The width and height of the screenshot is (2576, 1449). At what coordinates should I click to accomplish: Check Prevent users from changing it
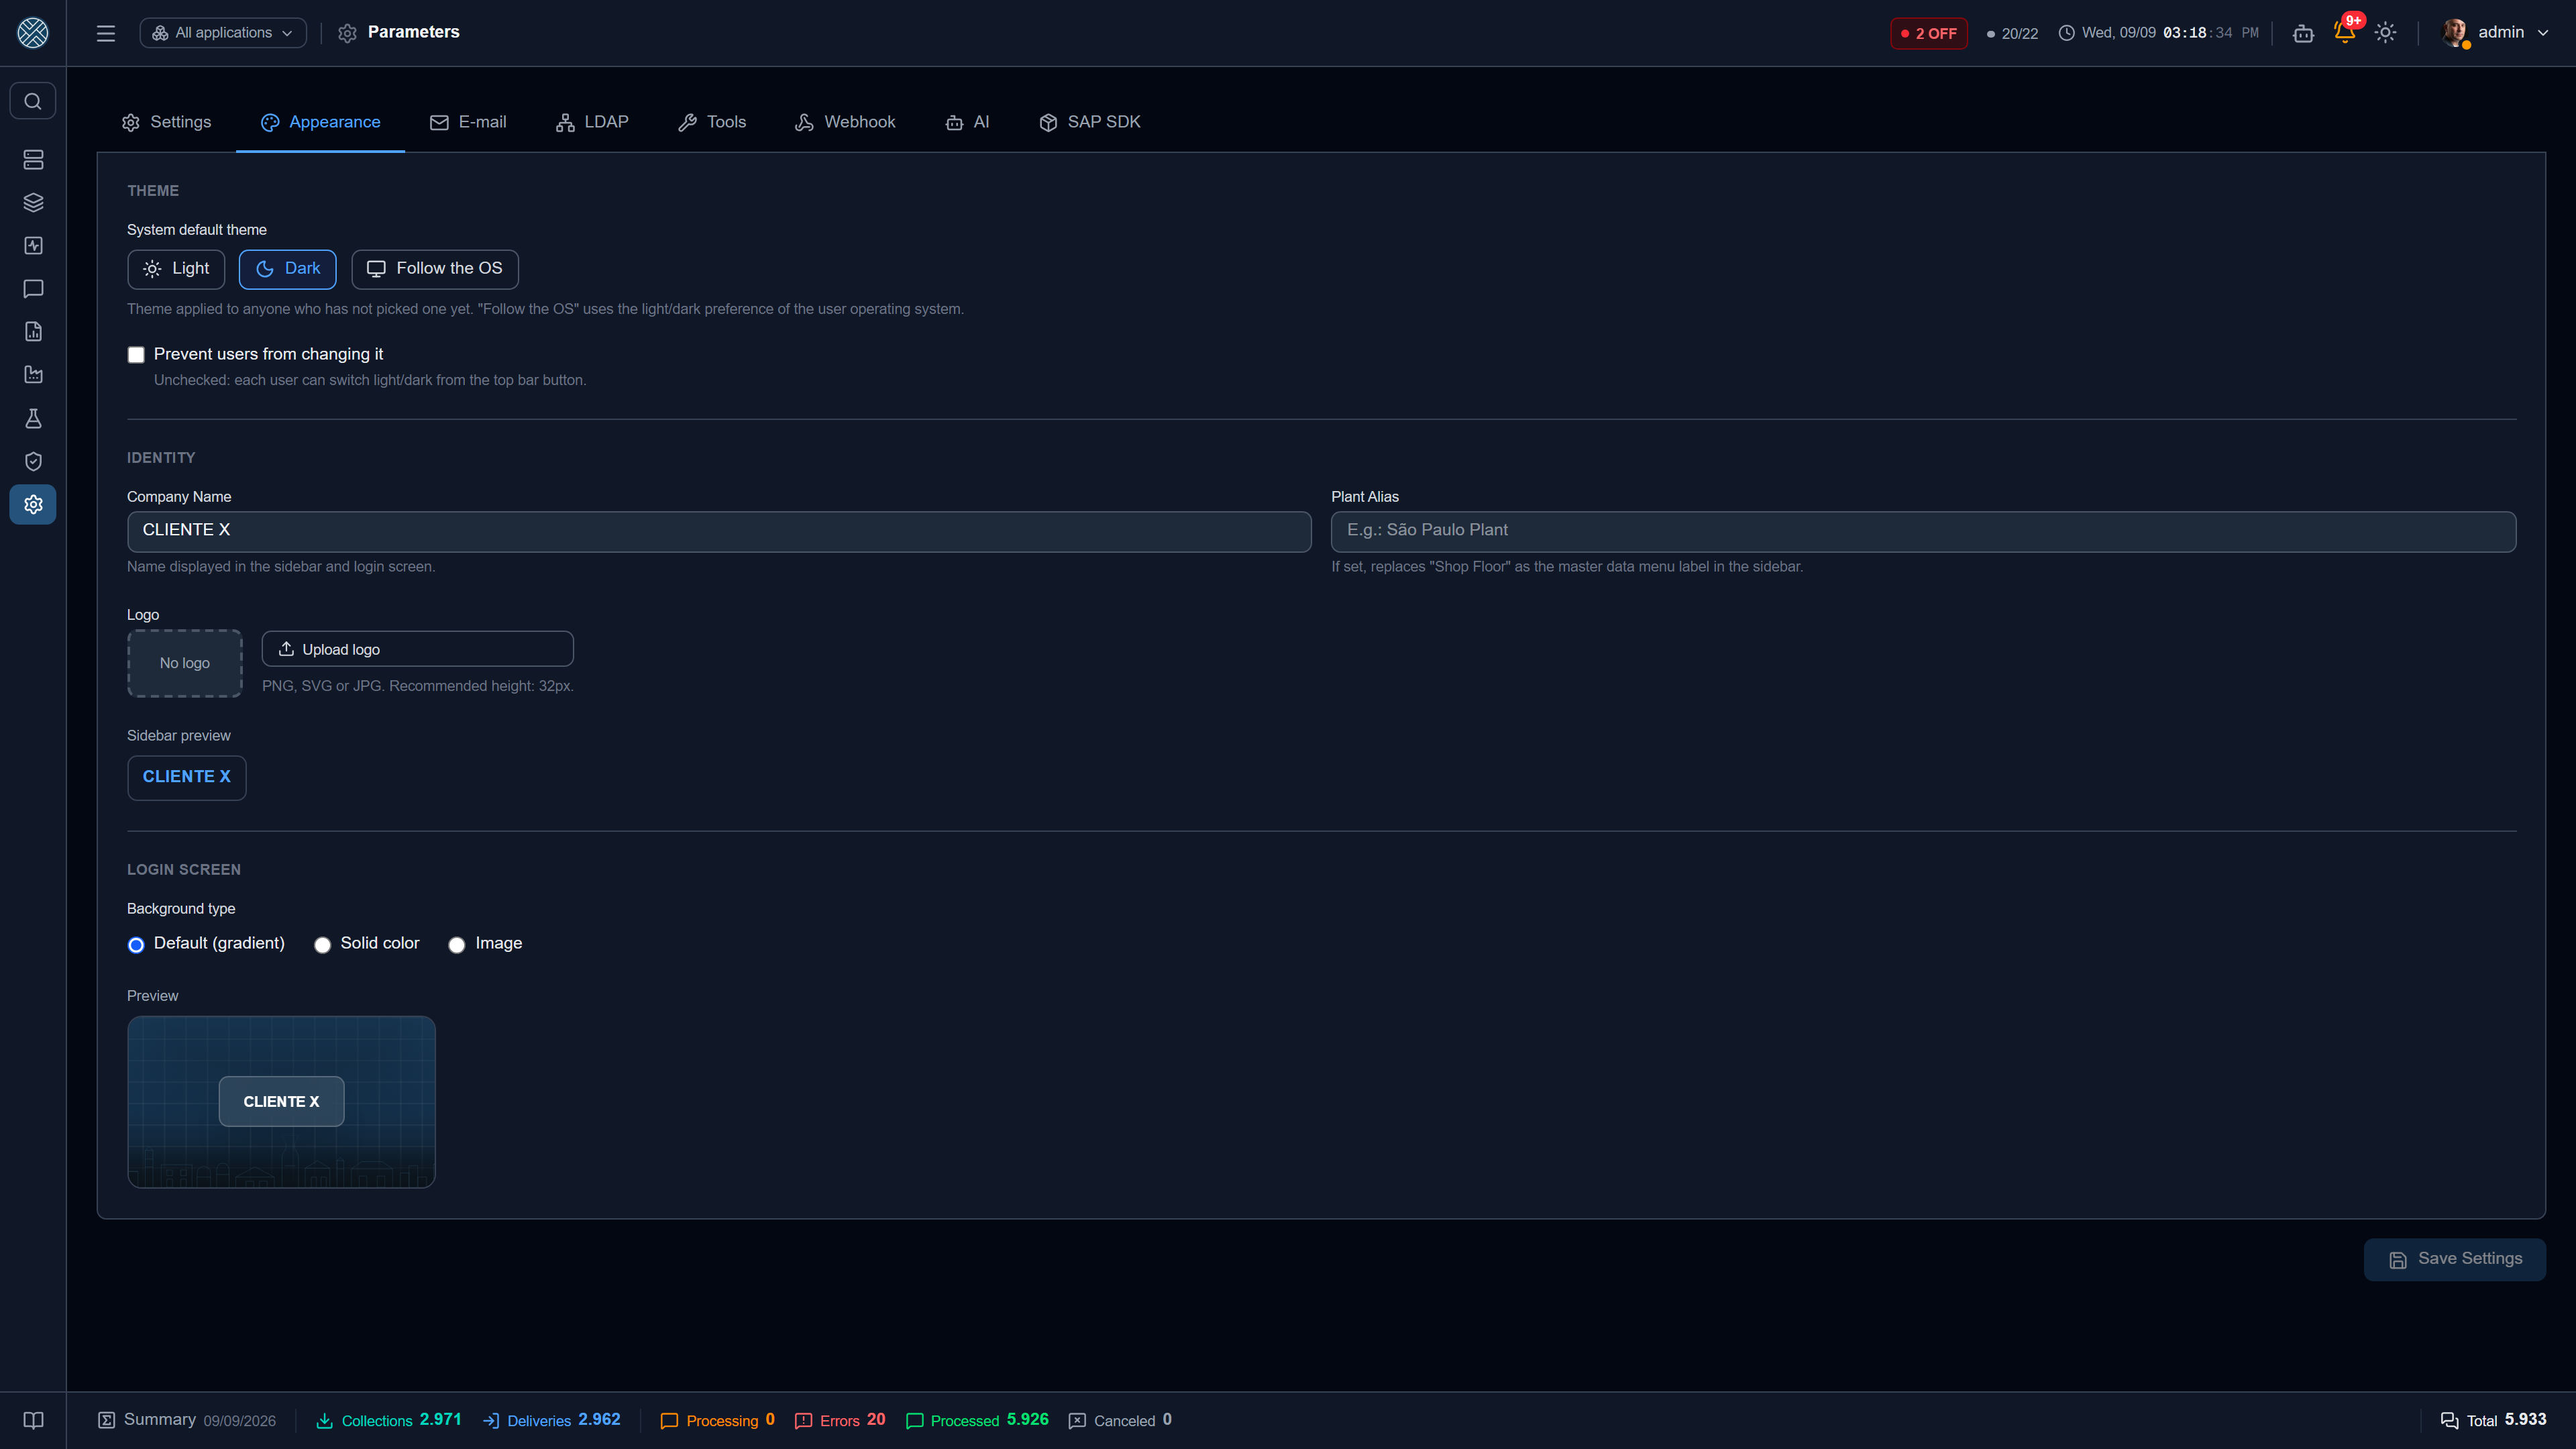click(136, 355)
